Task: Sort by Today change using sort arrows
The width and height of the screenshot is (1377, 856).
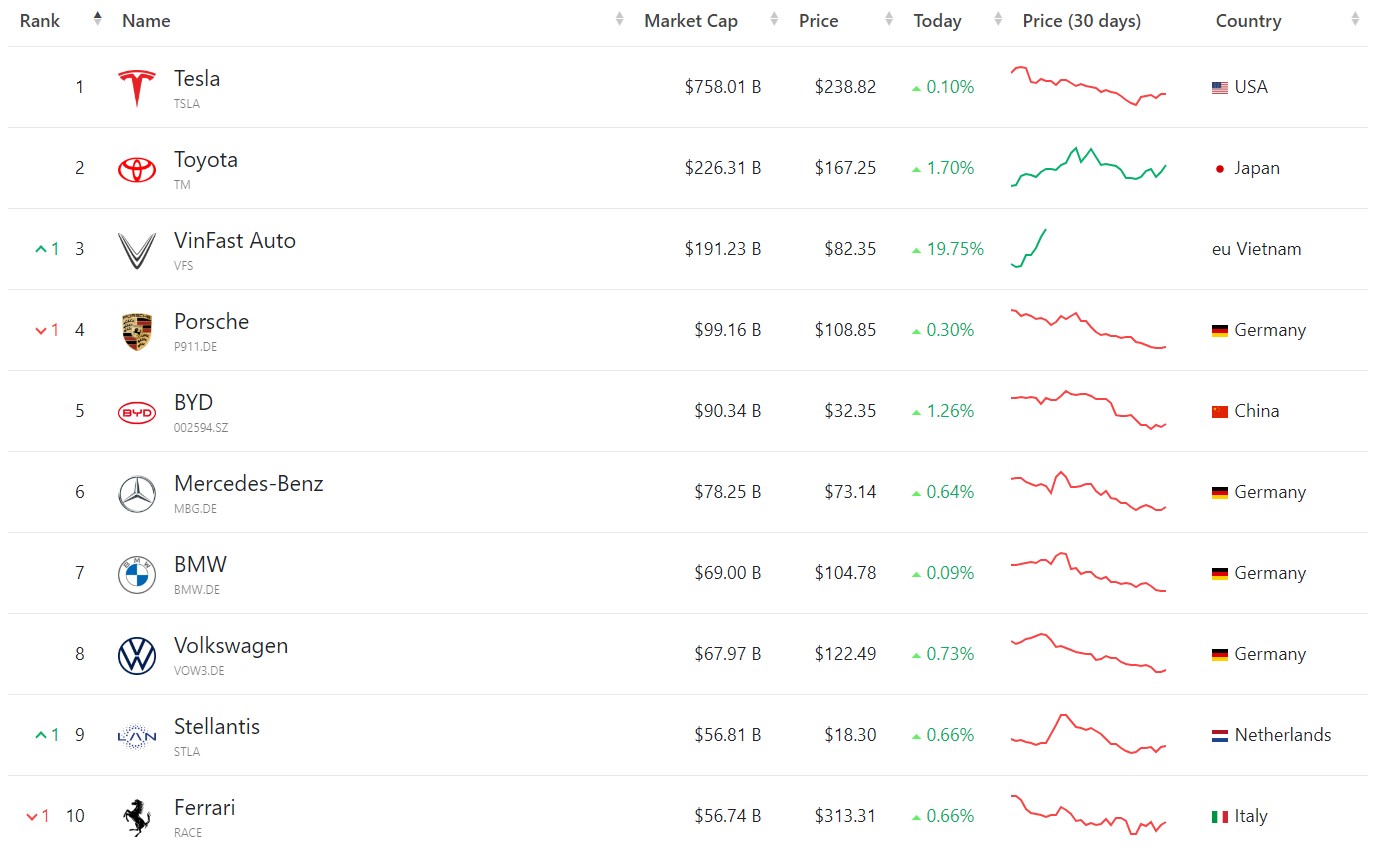Action: tap(998, 20)
